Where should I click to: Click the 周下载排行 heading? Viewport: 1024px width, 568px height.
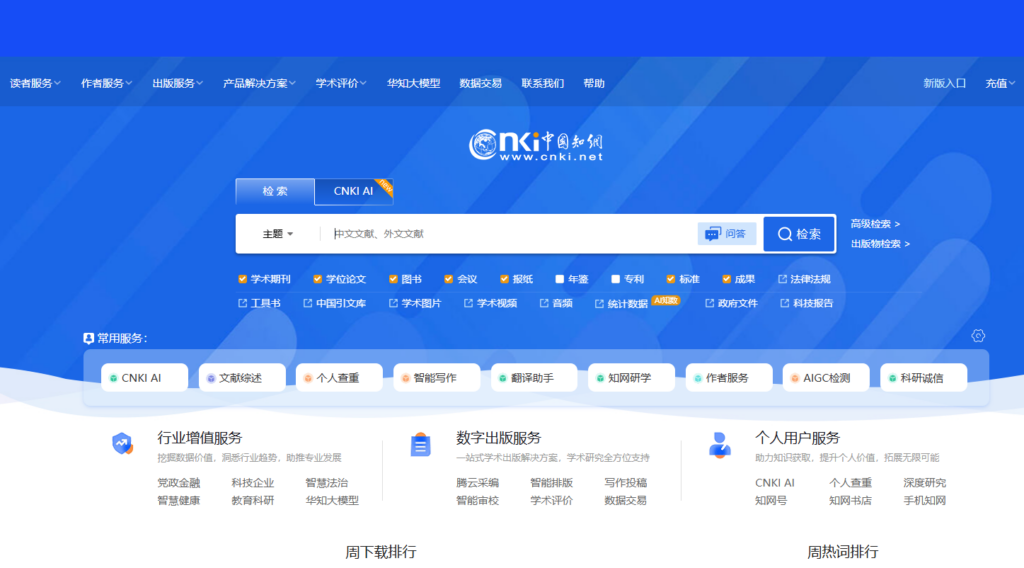pyautogui.click(x=381, y=552)
